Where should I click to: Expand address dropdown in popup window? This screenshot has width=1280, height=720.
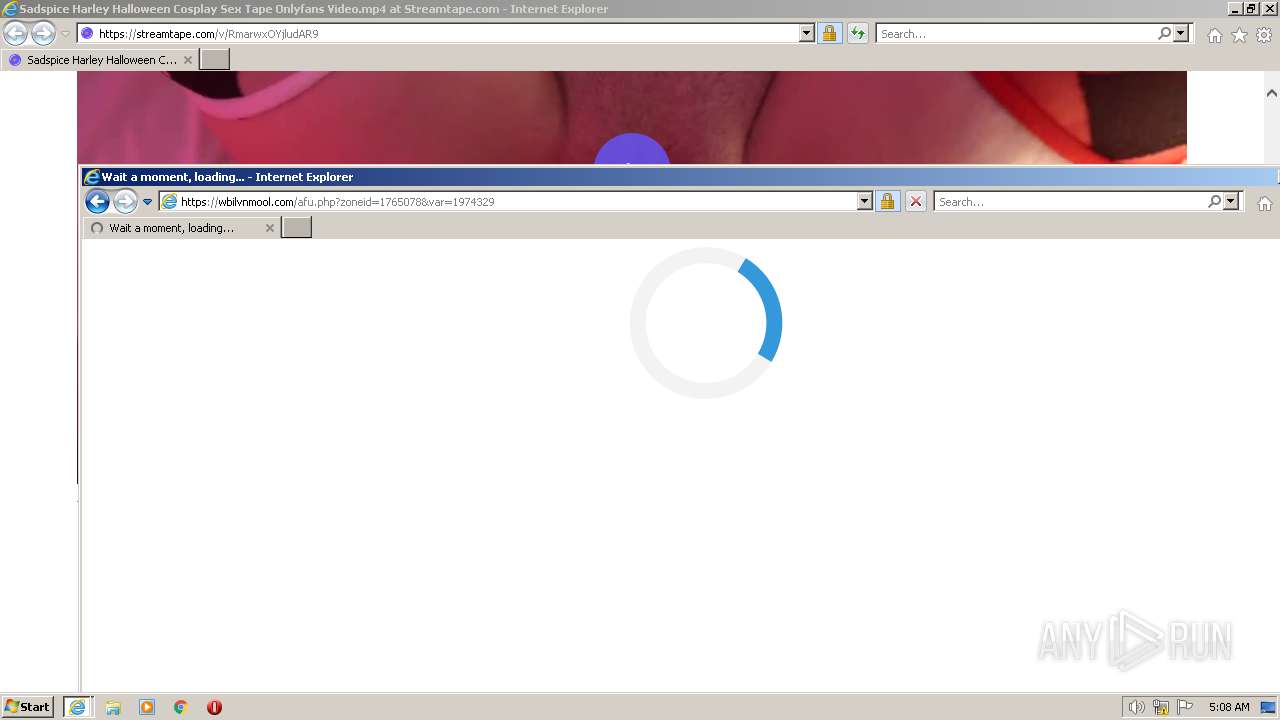click(x=865, y=202)
